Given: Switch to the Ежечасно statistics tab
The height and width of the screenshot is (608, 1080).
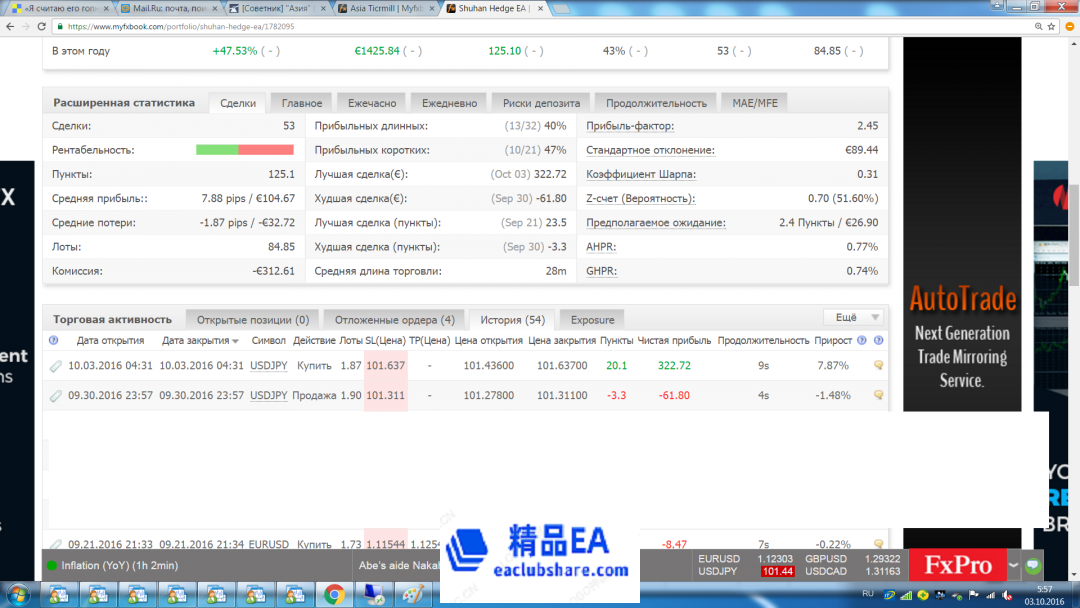Looking at the screenshot, I should tap(372, 103).
